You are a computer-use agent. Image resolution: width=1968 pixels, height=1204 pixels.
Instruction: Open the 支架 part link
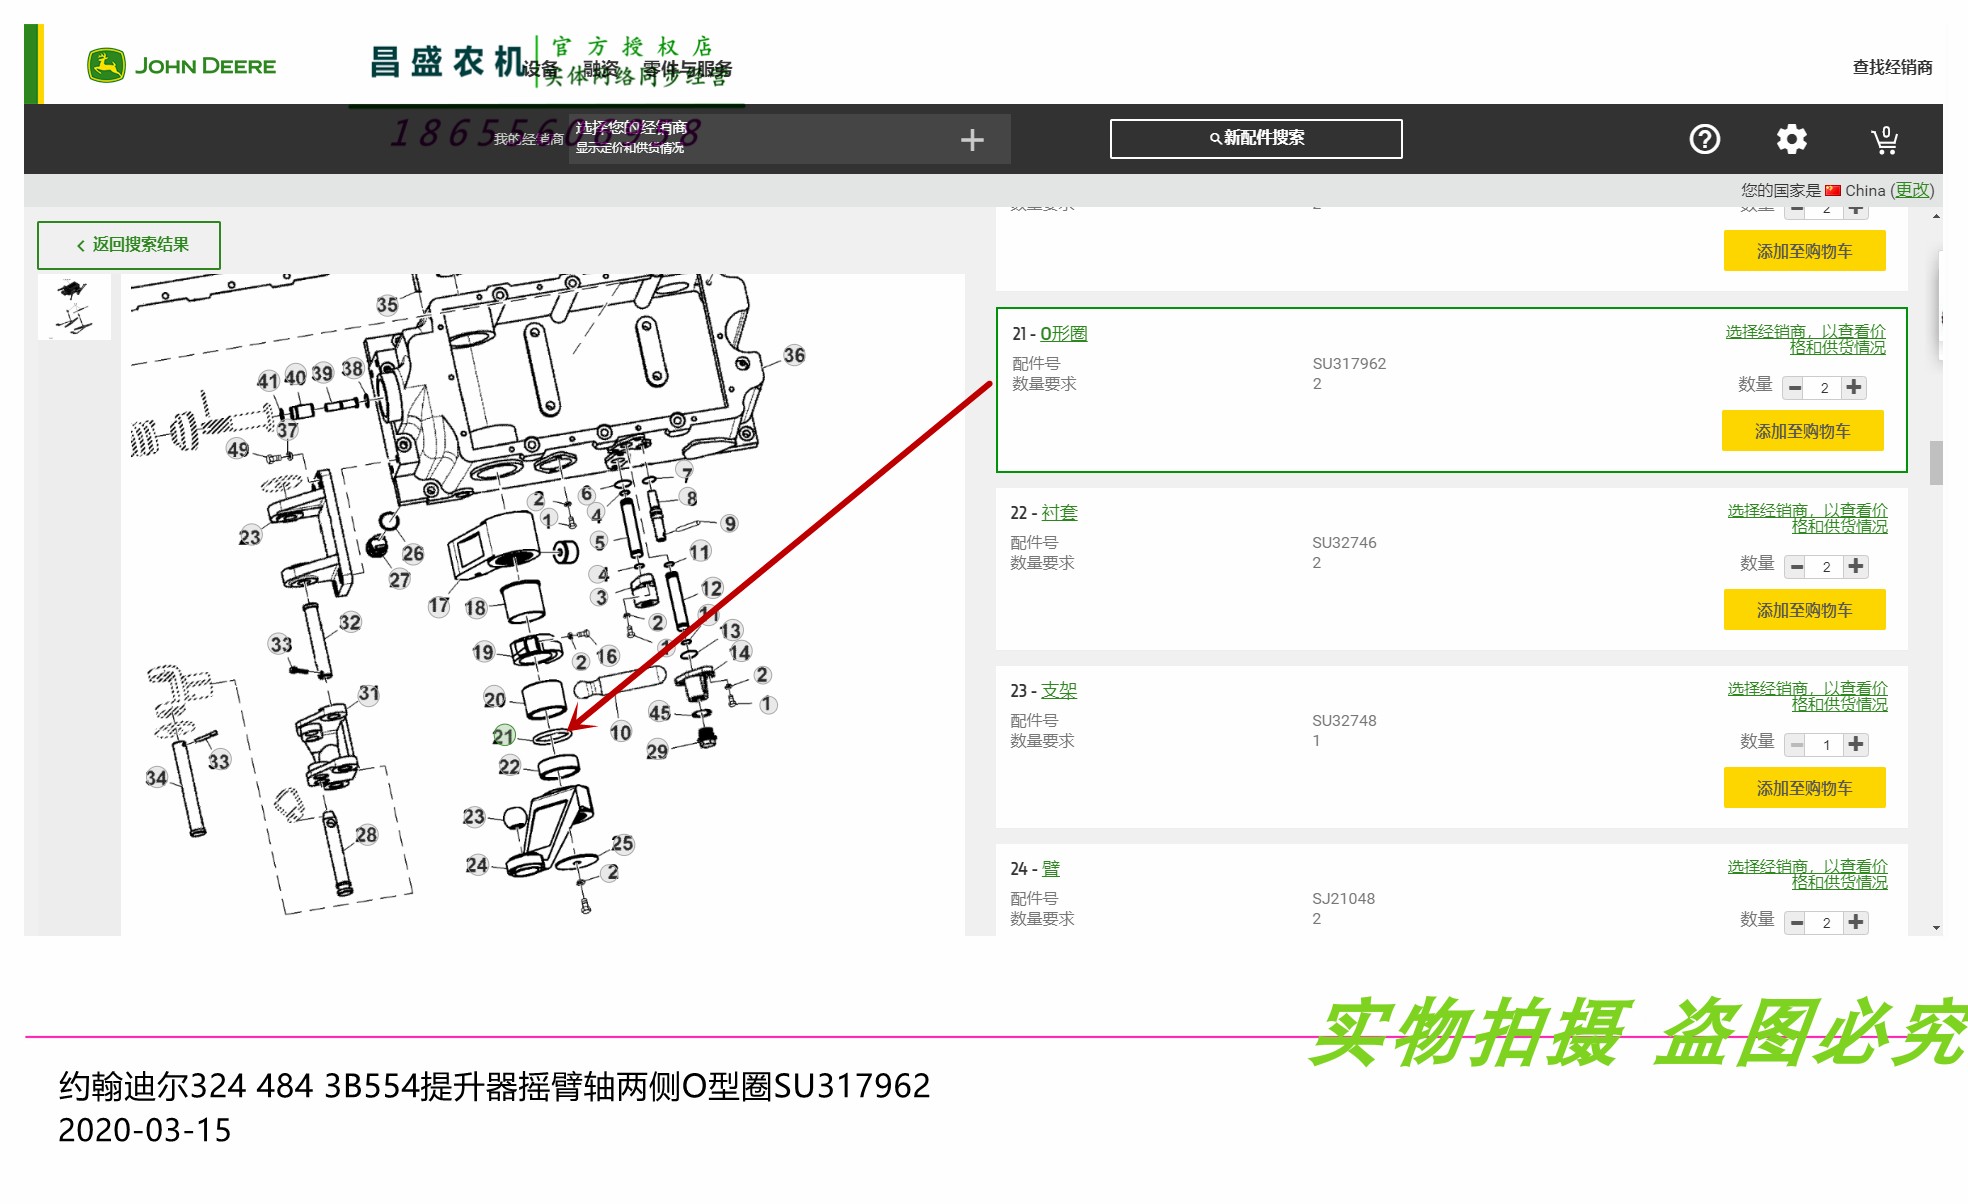click(1059, 691)
